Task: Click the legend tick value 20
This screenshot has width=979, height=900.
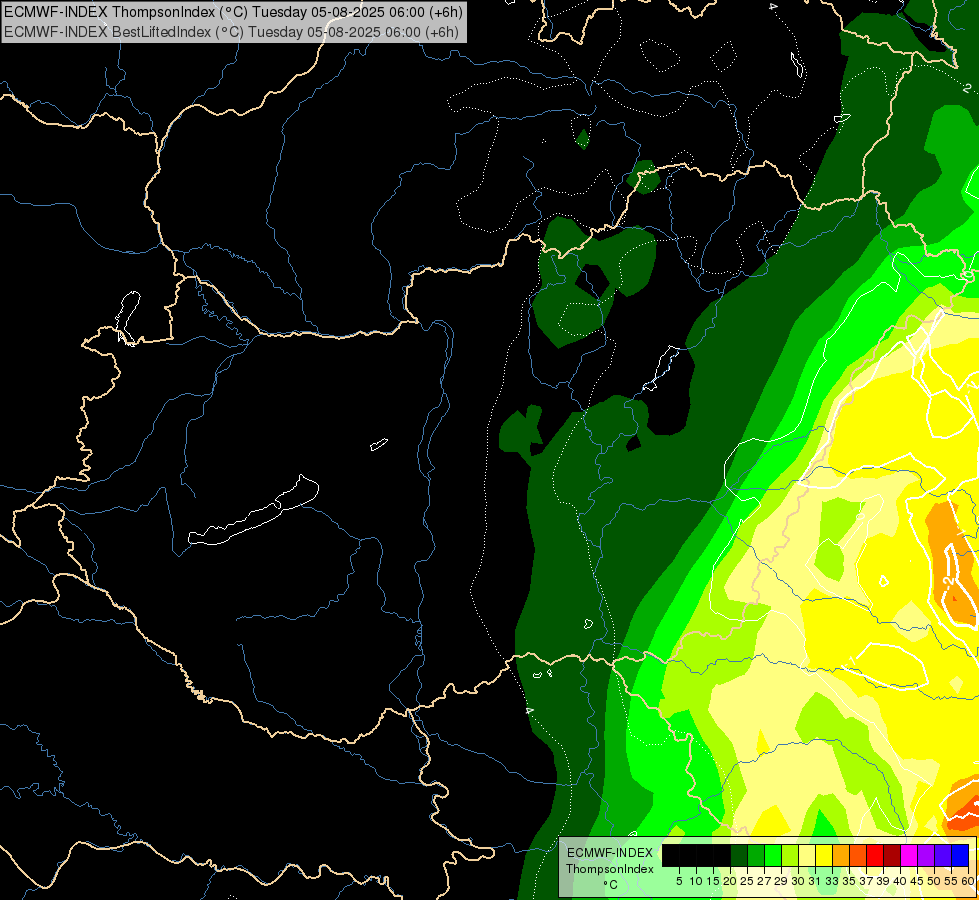Action: (730, 881)
